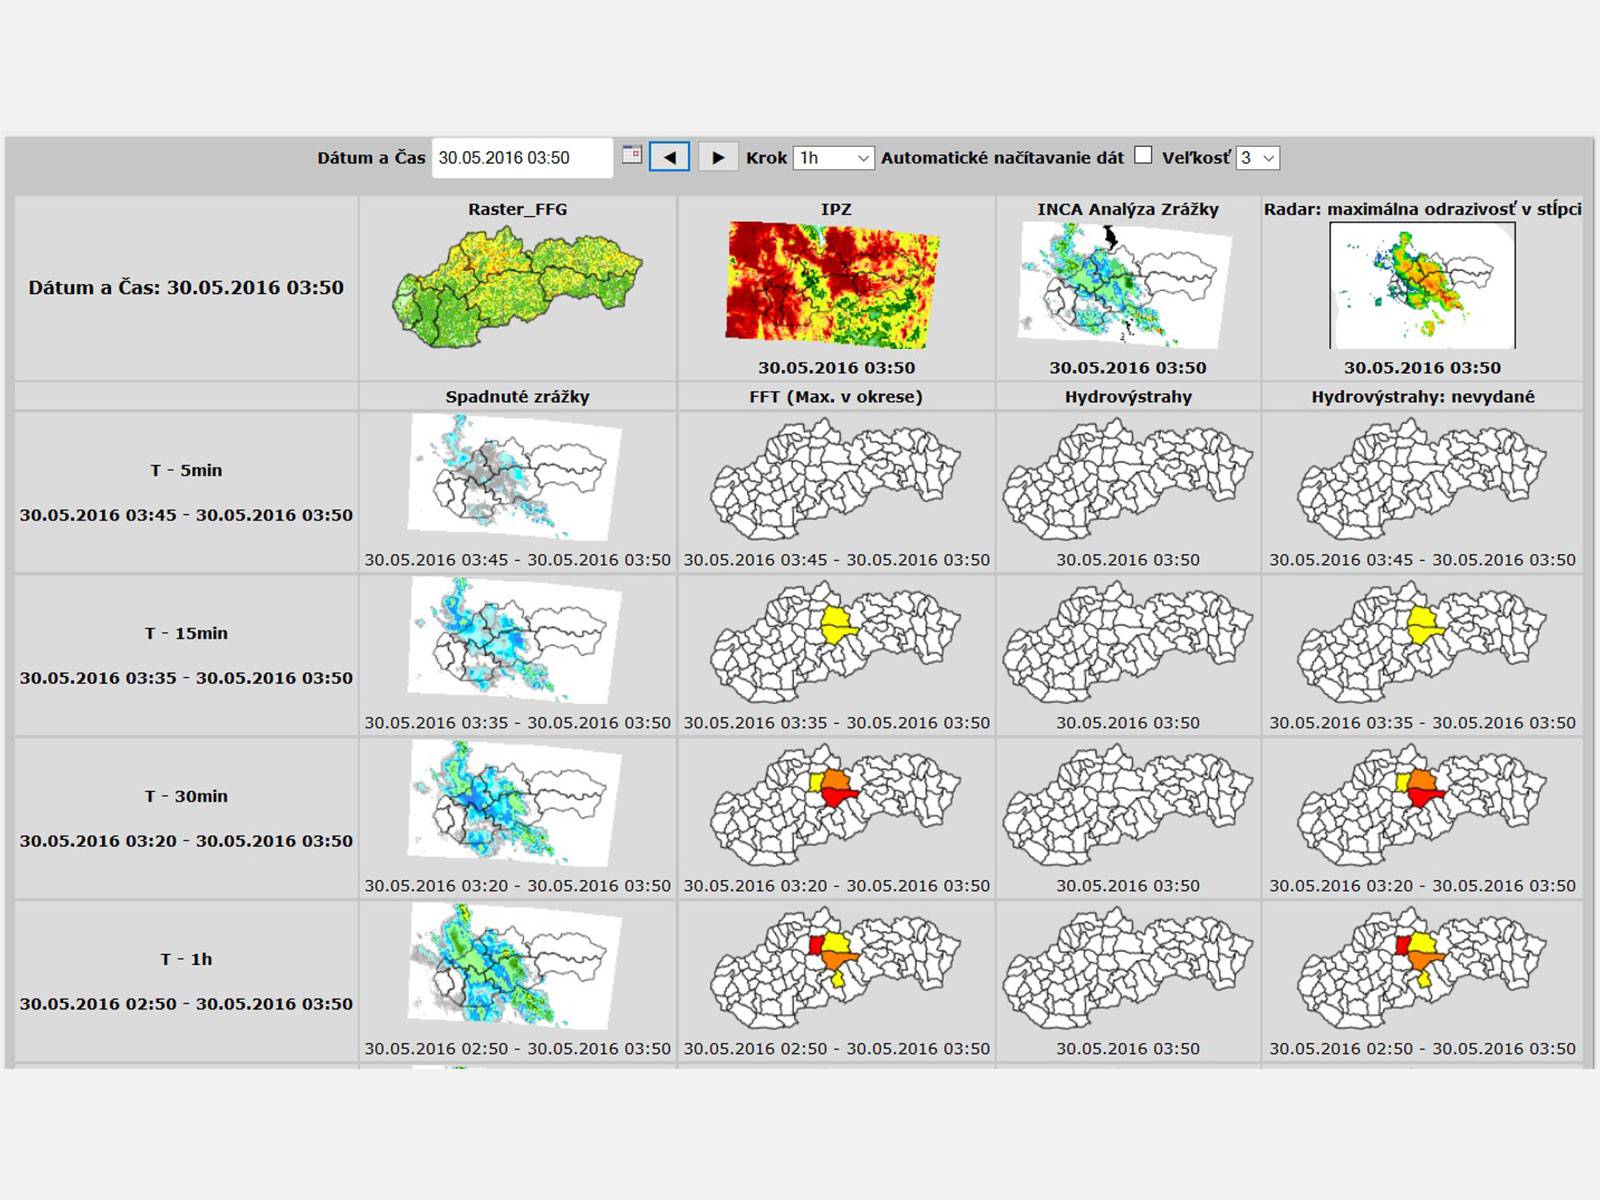Open Spadnuté zrážky map for T - 1h

515,968
